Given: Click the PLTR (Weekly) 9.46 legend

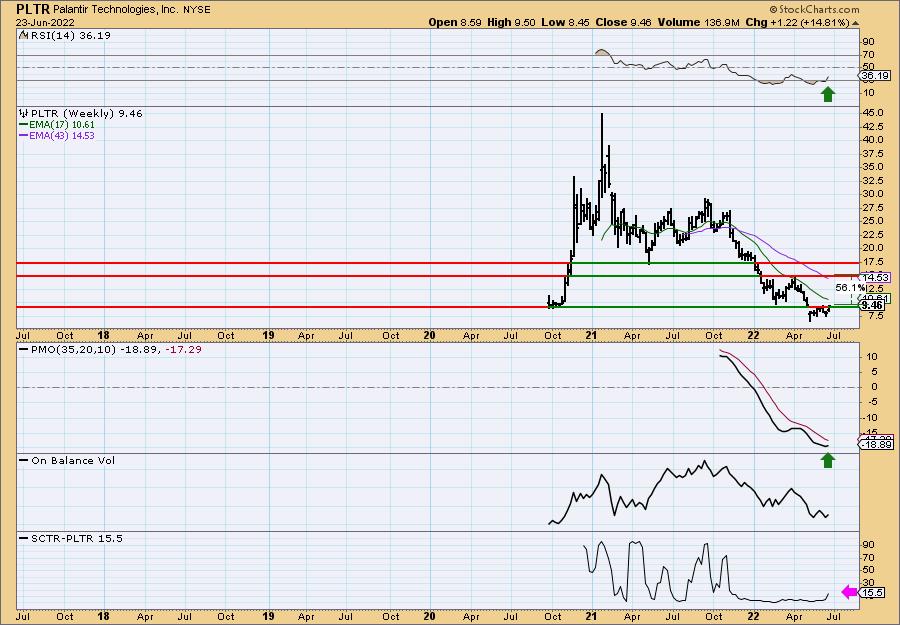Looking at the screenshot, I should pos(86,114).
